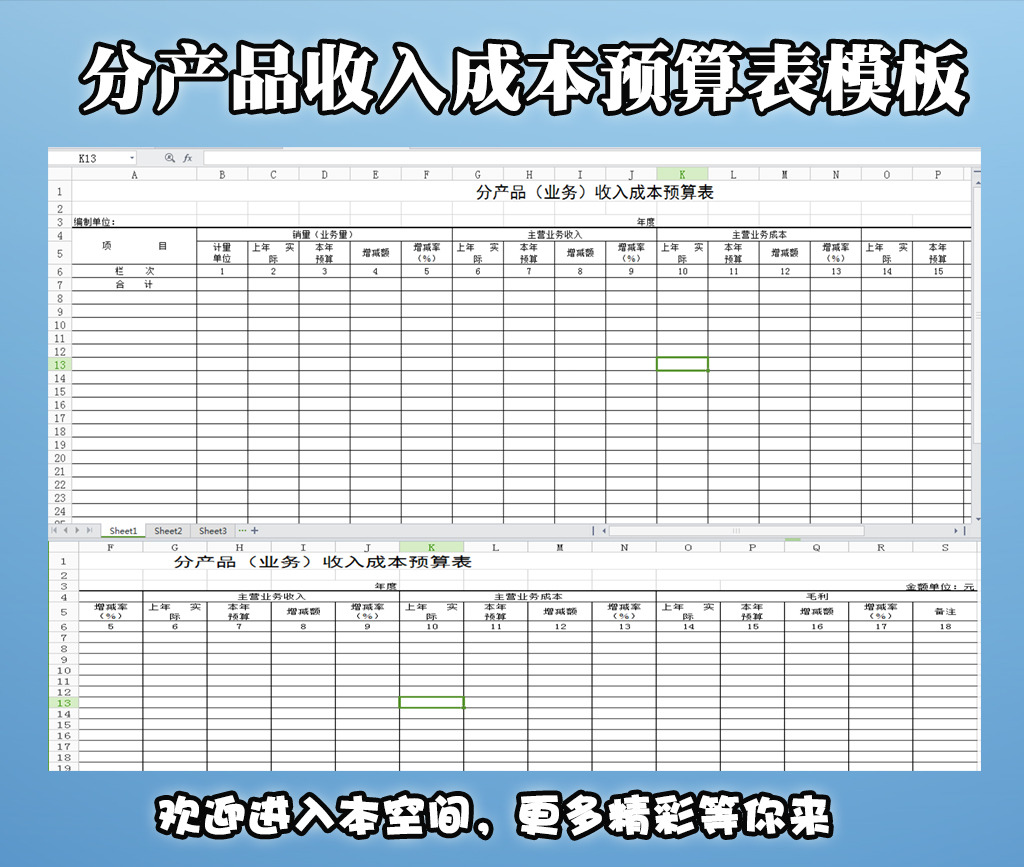Image resolution: width=1024 pixels, height=867 pixels.
Task: Switch to the Sheet2 tab
Action: (x=167, y=531)
